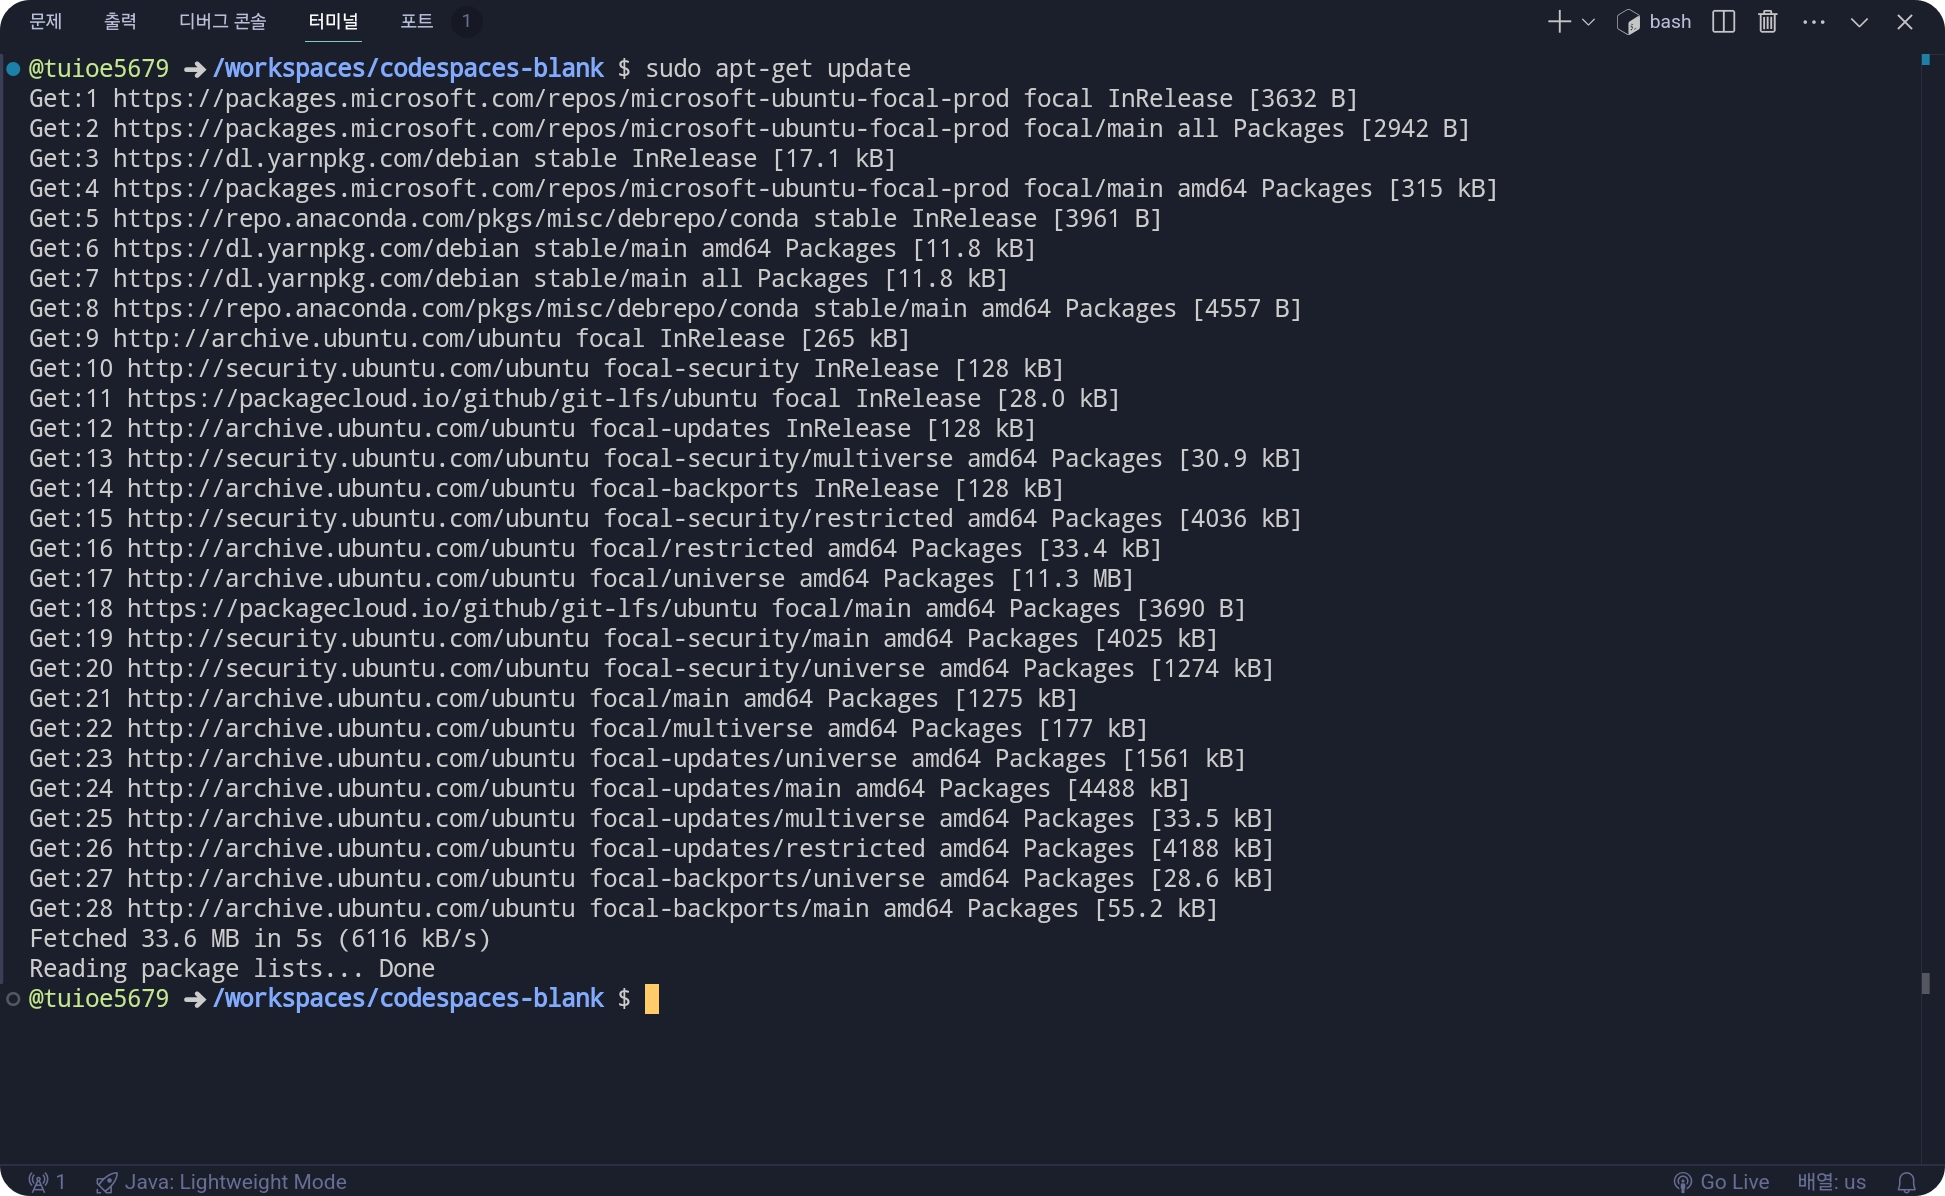The image size is (1945, 1196).
Task: Open the more actions ellipsis menu
Action: coord(1814,22)
